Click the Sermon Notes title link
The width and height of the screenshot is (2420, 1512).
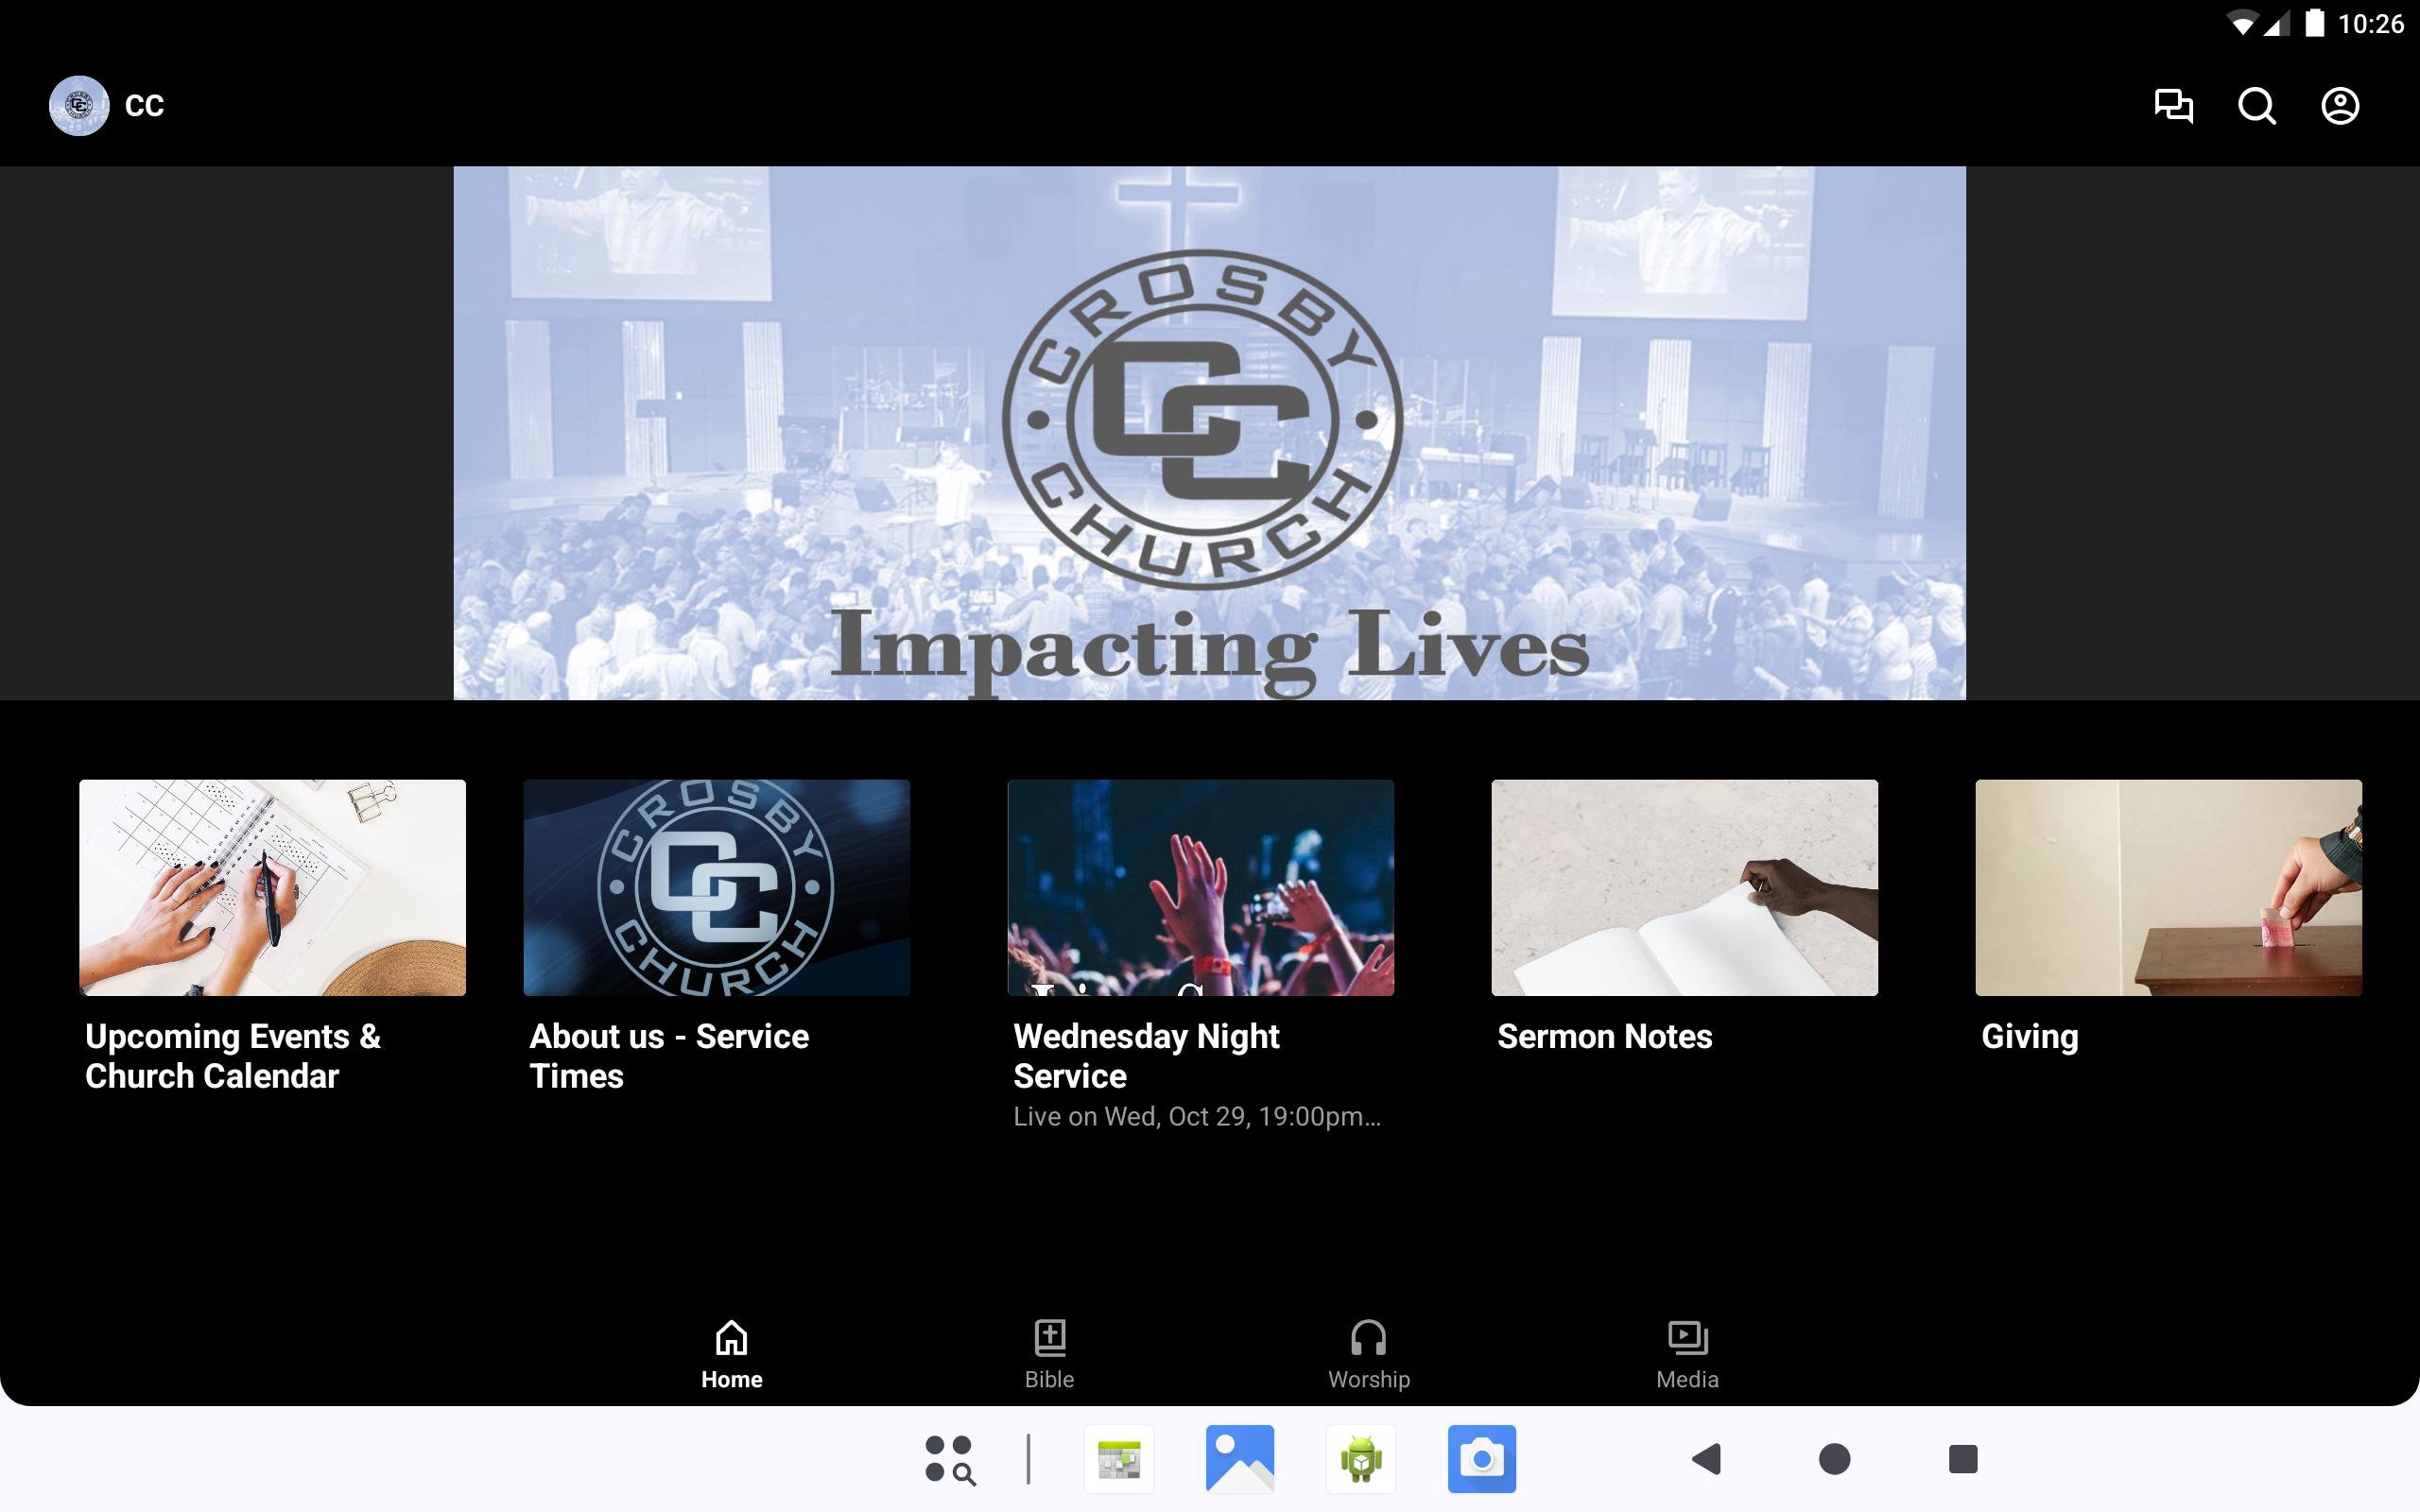click(x=1604, y=1036)
